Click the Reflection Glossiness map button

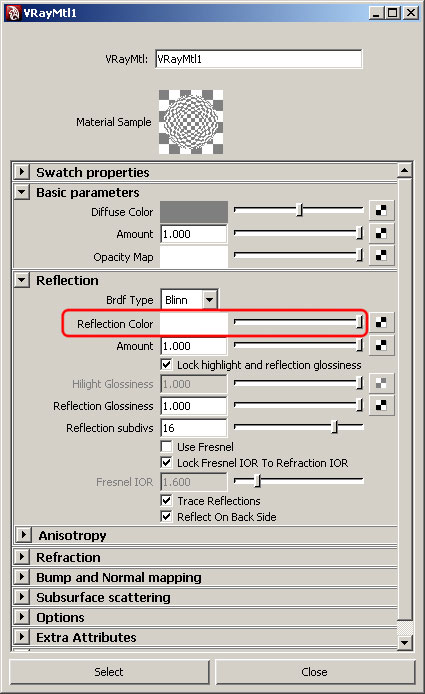coord(381,405)
